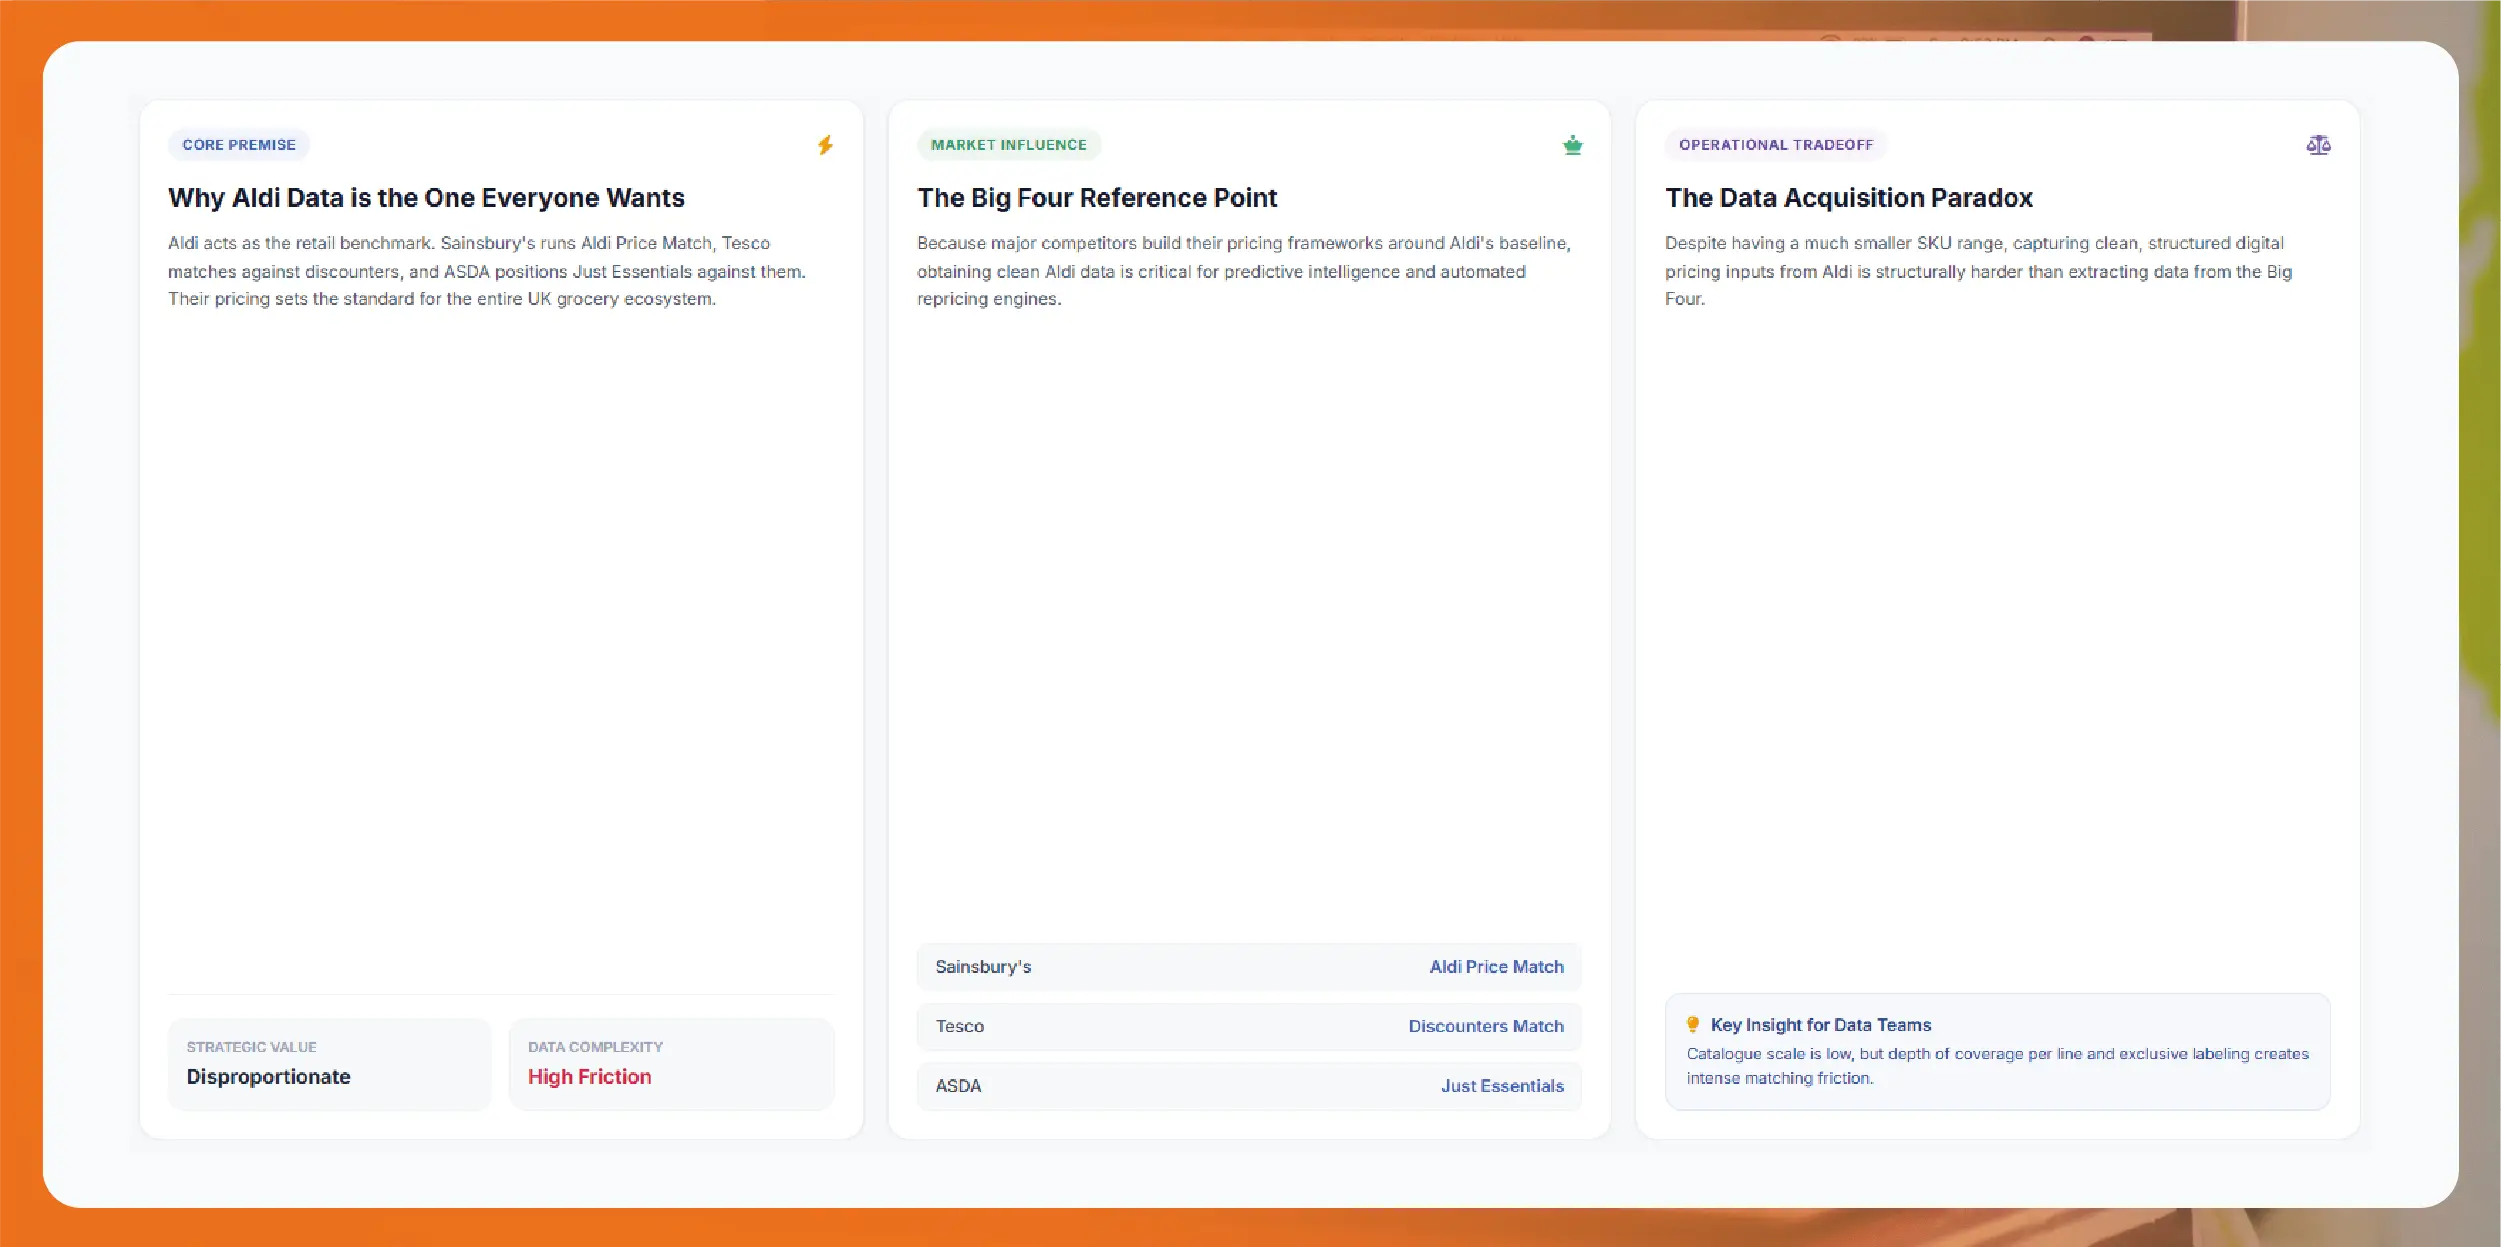This screenshot has width=2501, height=1248.
Task: Click The Data Acquisition Paradox heading
Action: [x=1849, y=198]
